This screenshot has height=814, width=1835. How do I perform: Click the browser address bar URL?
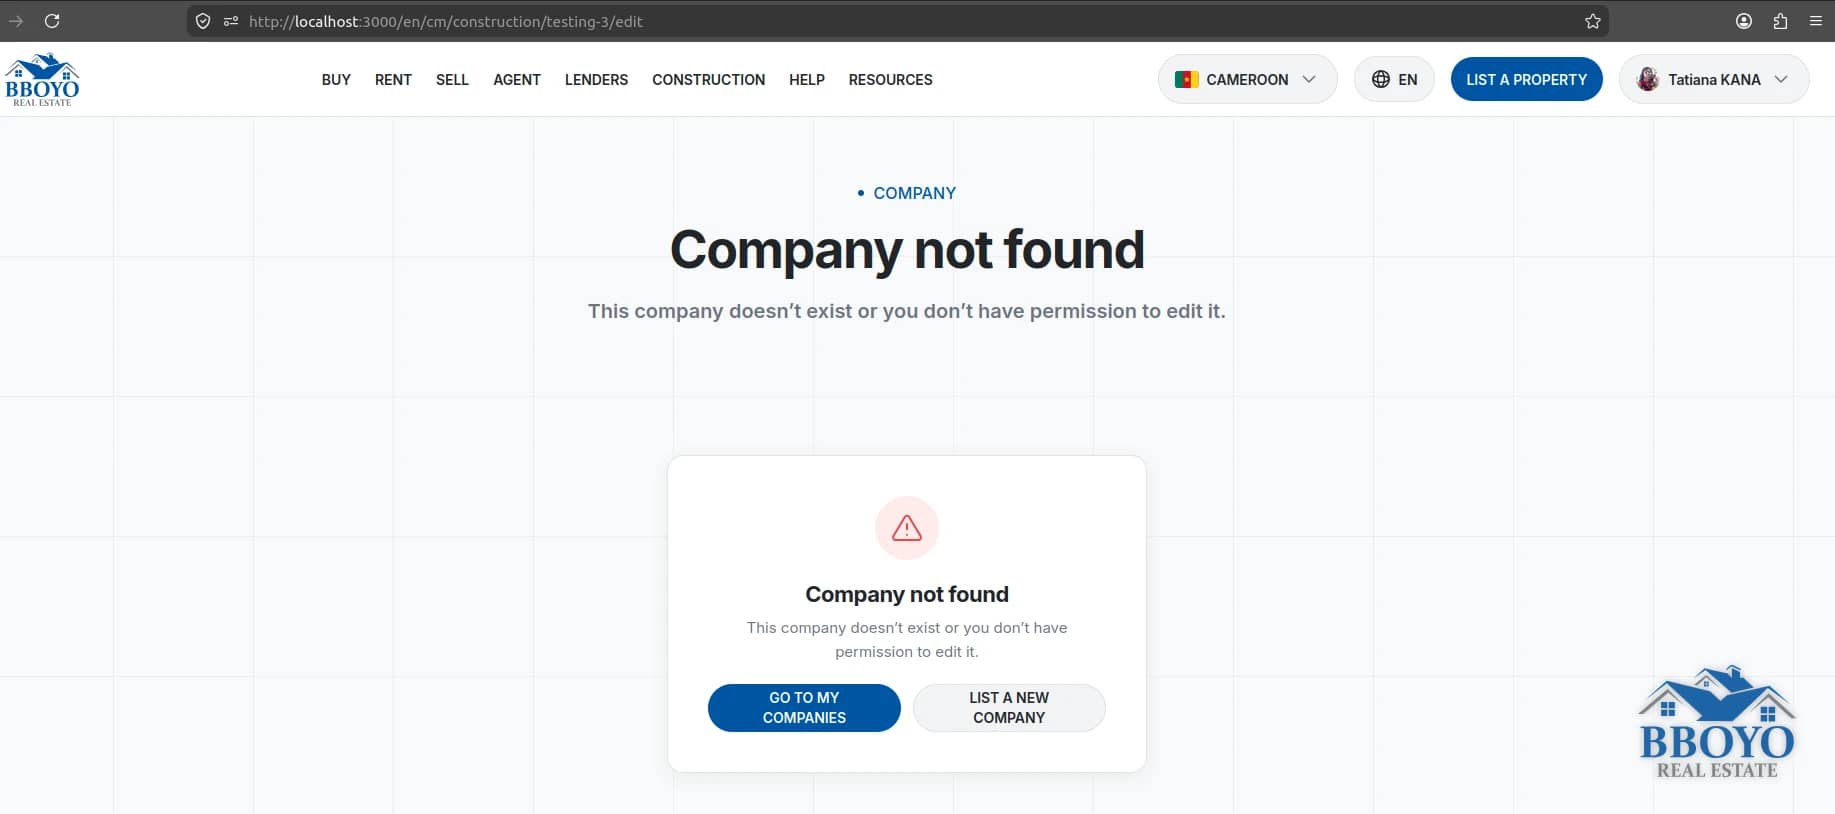445,21
